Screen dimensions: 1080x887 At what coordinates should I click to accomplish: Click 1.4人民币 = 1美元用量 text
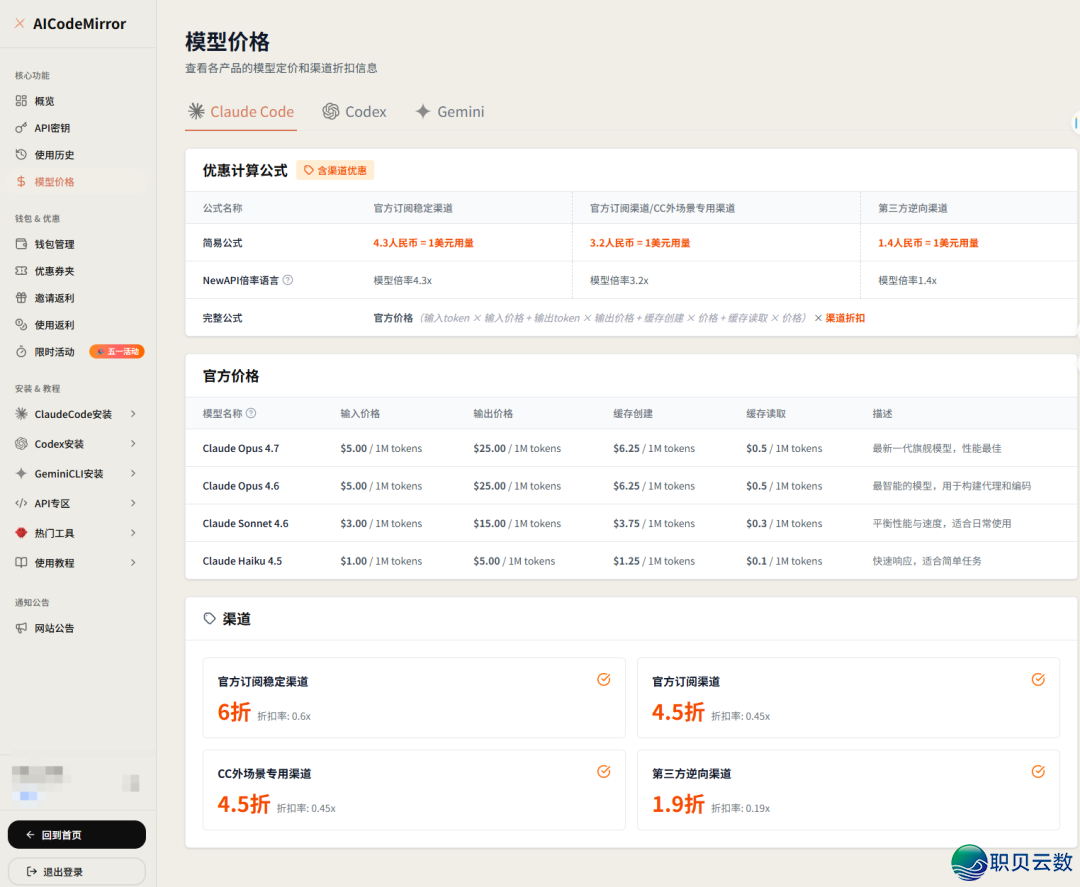928,242
